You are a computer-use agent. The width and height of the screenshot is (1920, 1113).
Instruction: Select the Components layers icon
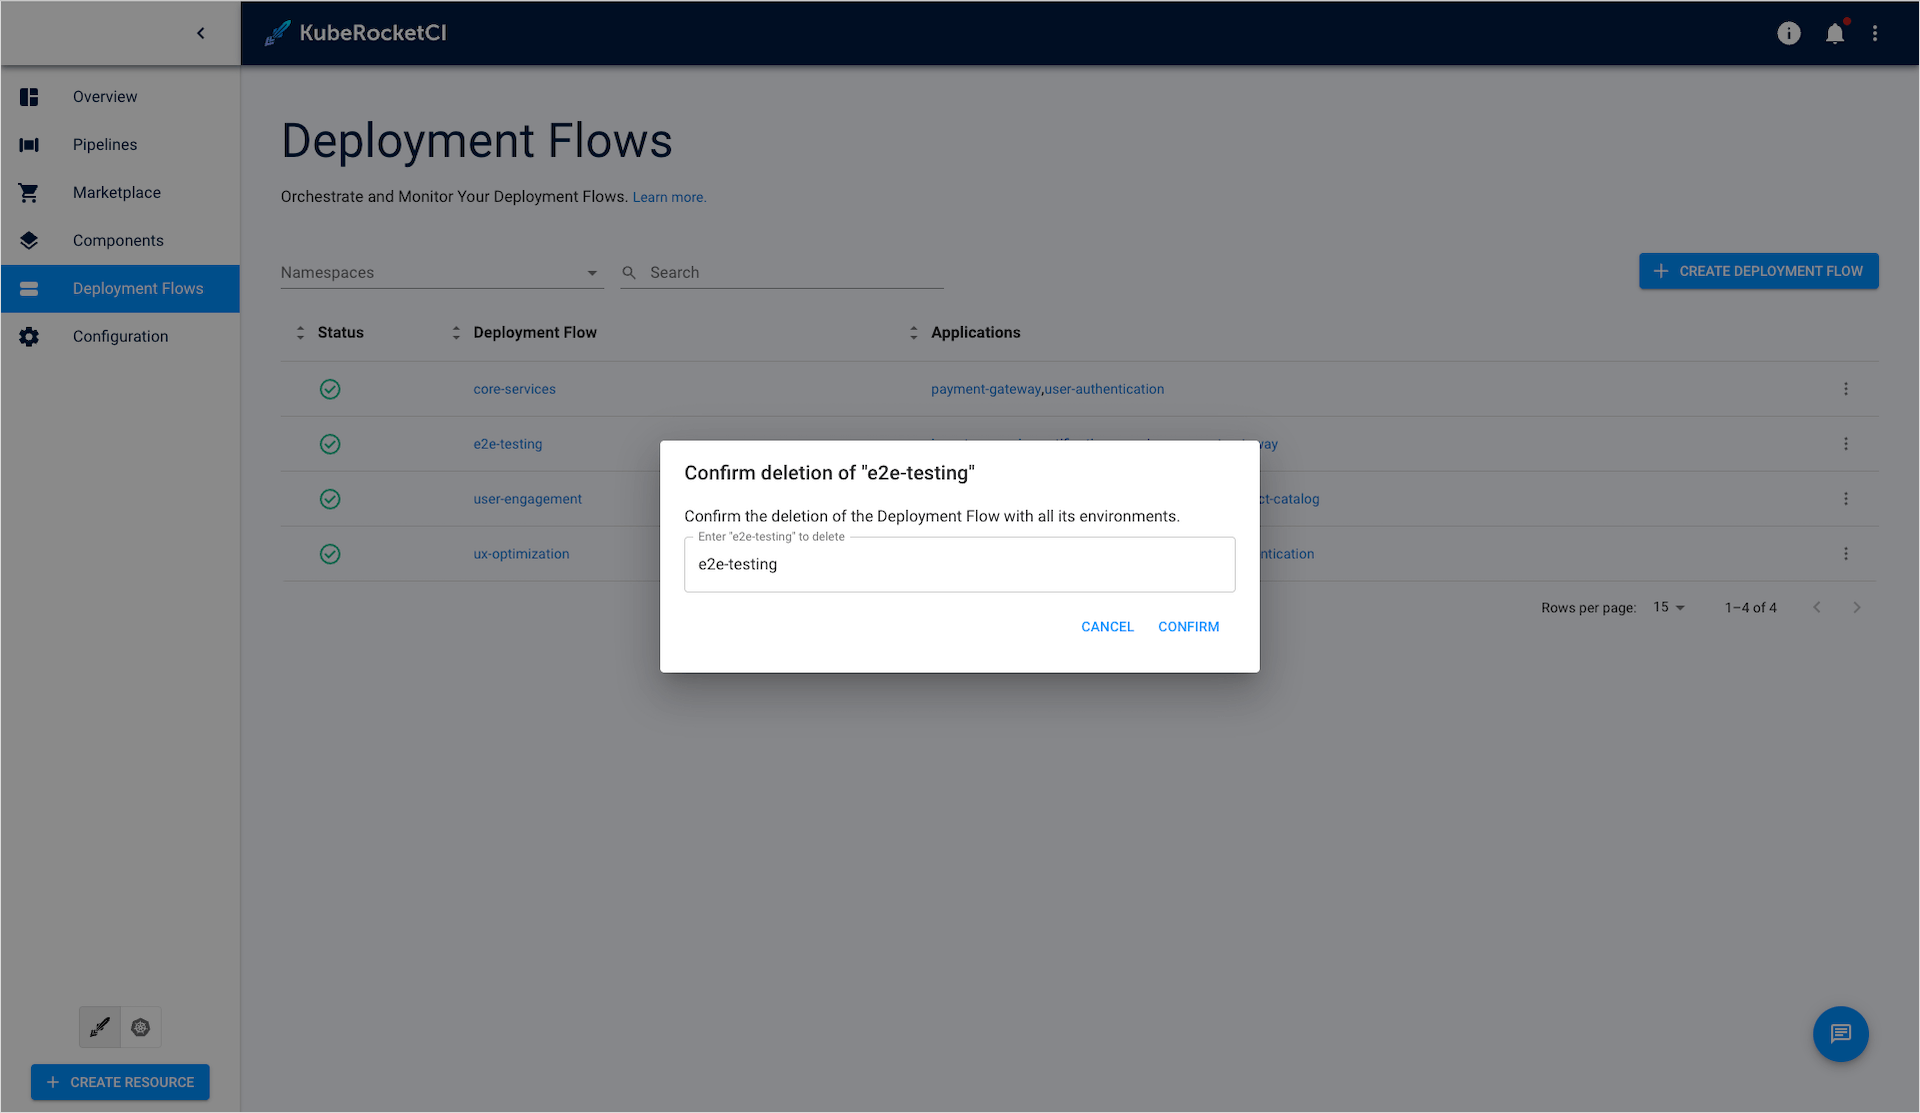[29, 240]
